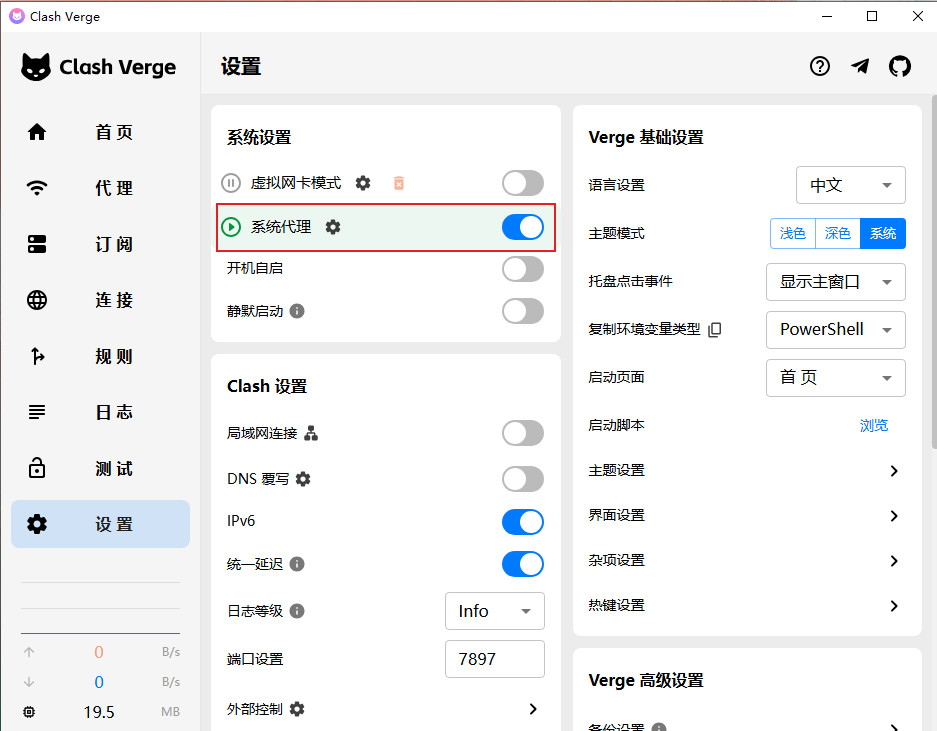Open the 测试 page from sidebar
Screen dimensions: 937x731
point(100,467)
